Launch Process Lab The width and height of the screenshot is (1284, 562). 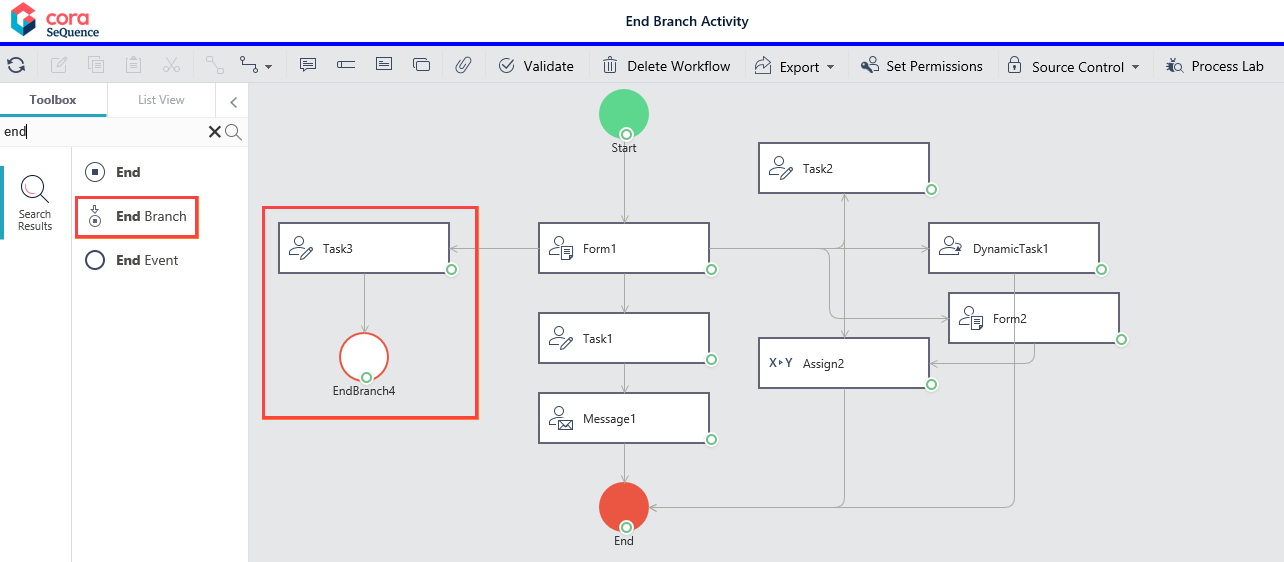tap(1215, 66)
